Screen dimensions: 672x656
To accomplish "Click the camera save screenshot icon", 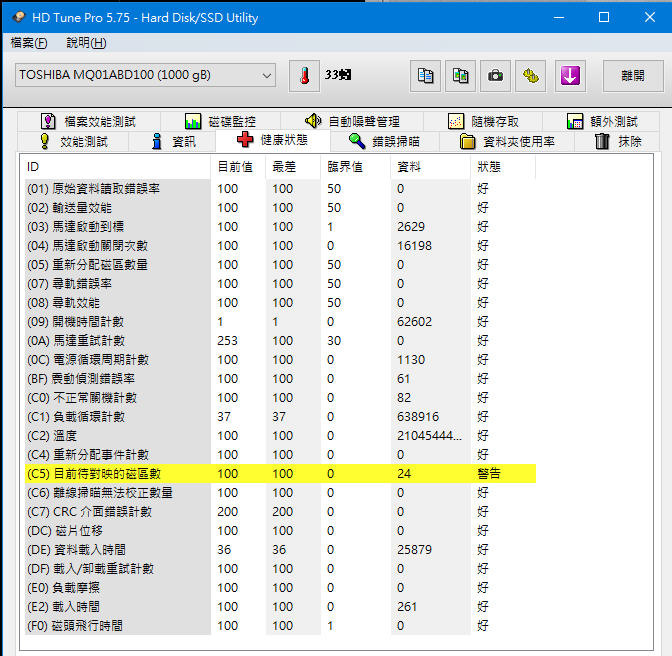I will 495,76.
